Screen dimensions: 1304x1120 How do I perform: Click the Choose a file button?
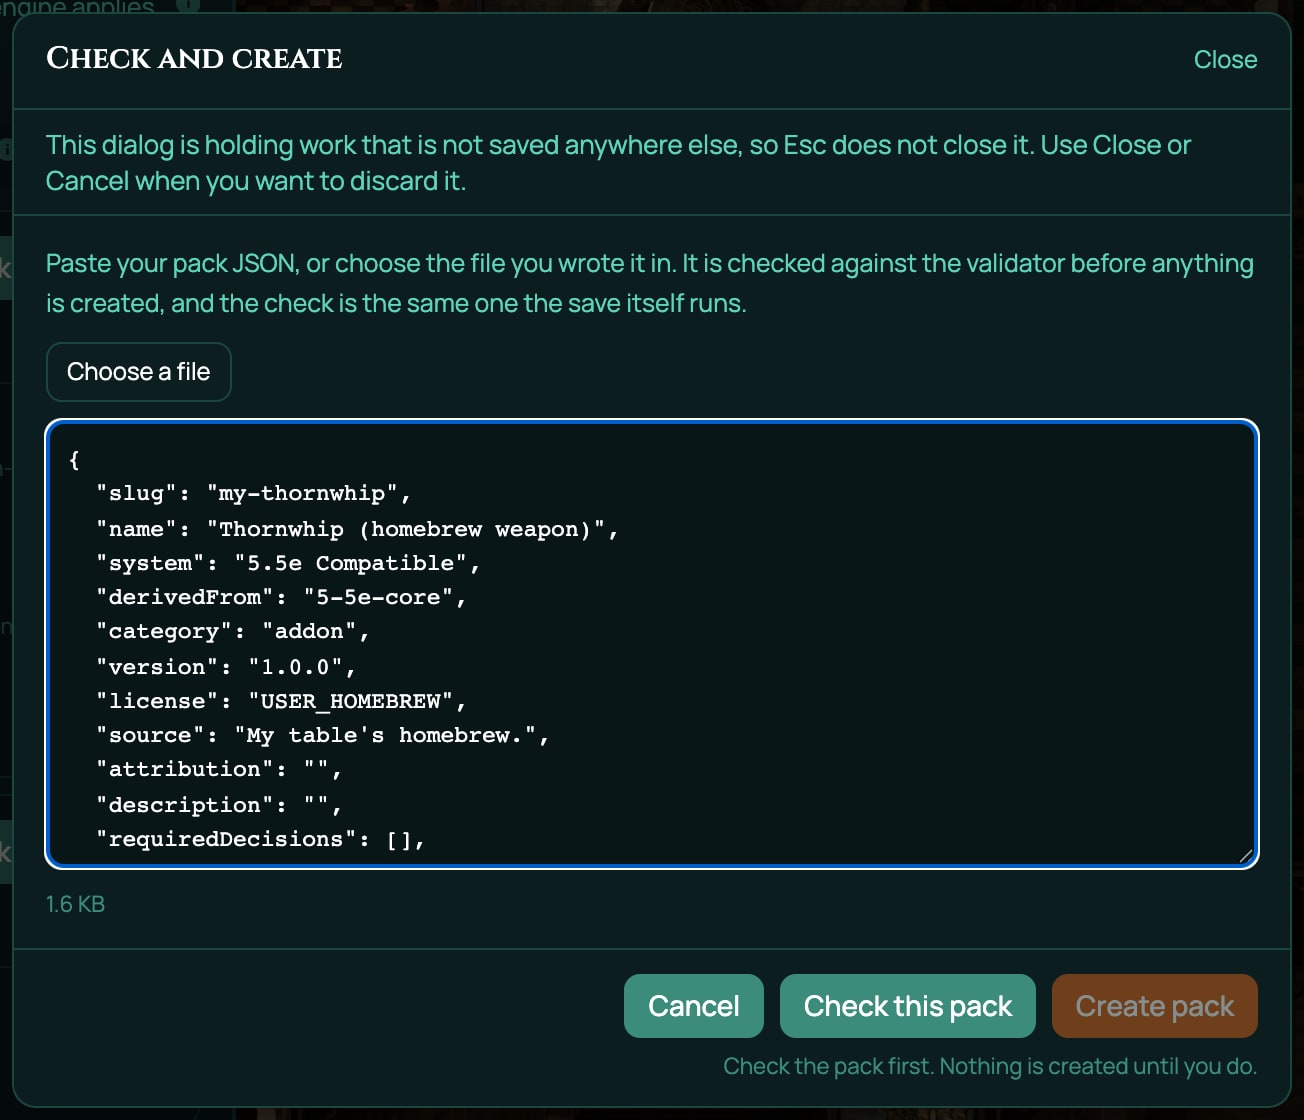tap(139, 372)
